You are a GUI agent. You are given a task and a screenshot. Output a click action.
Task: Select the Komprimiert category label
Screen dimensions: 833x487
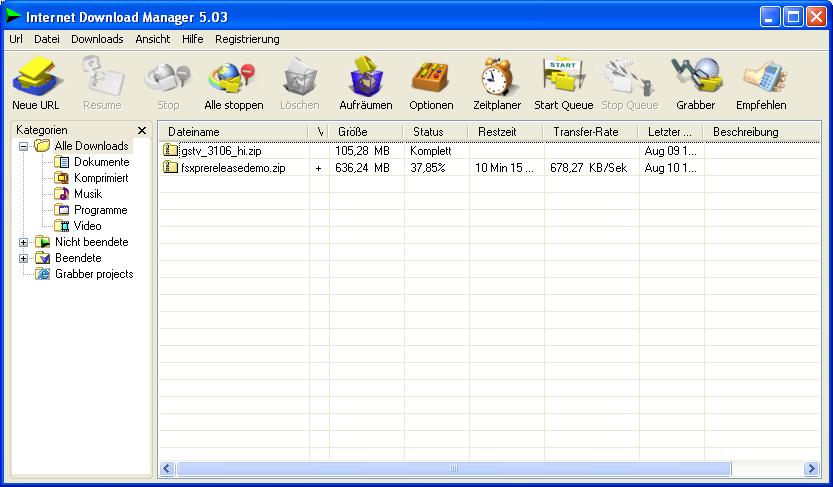[x=101, y=178]
